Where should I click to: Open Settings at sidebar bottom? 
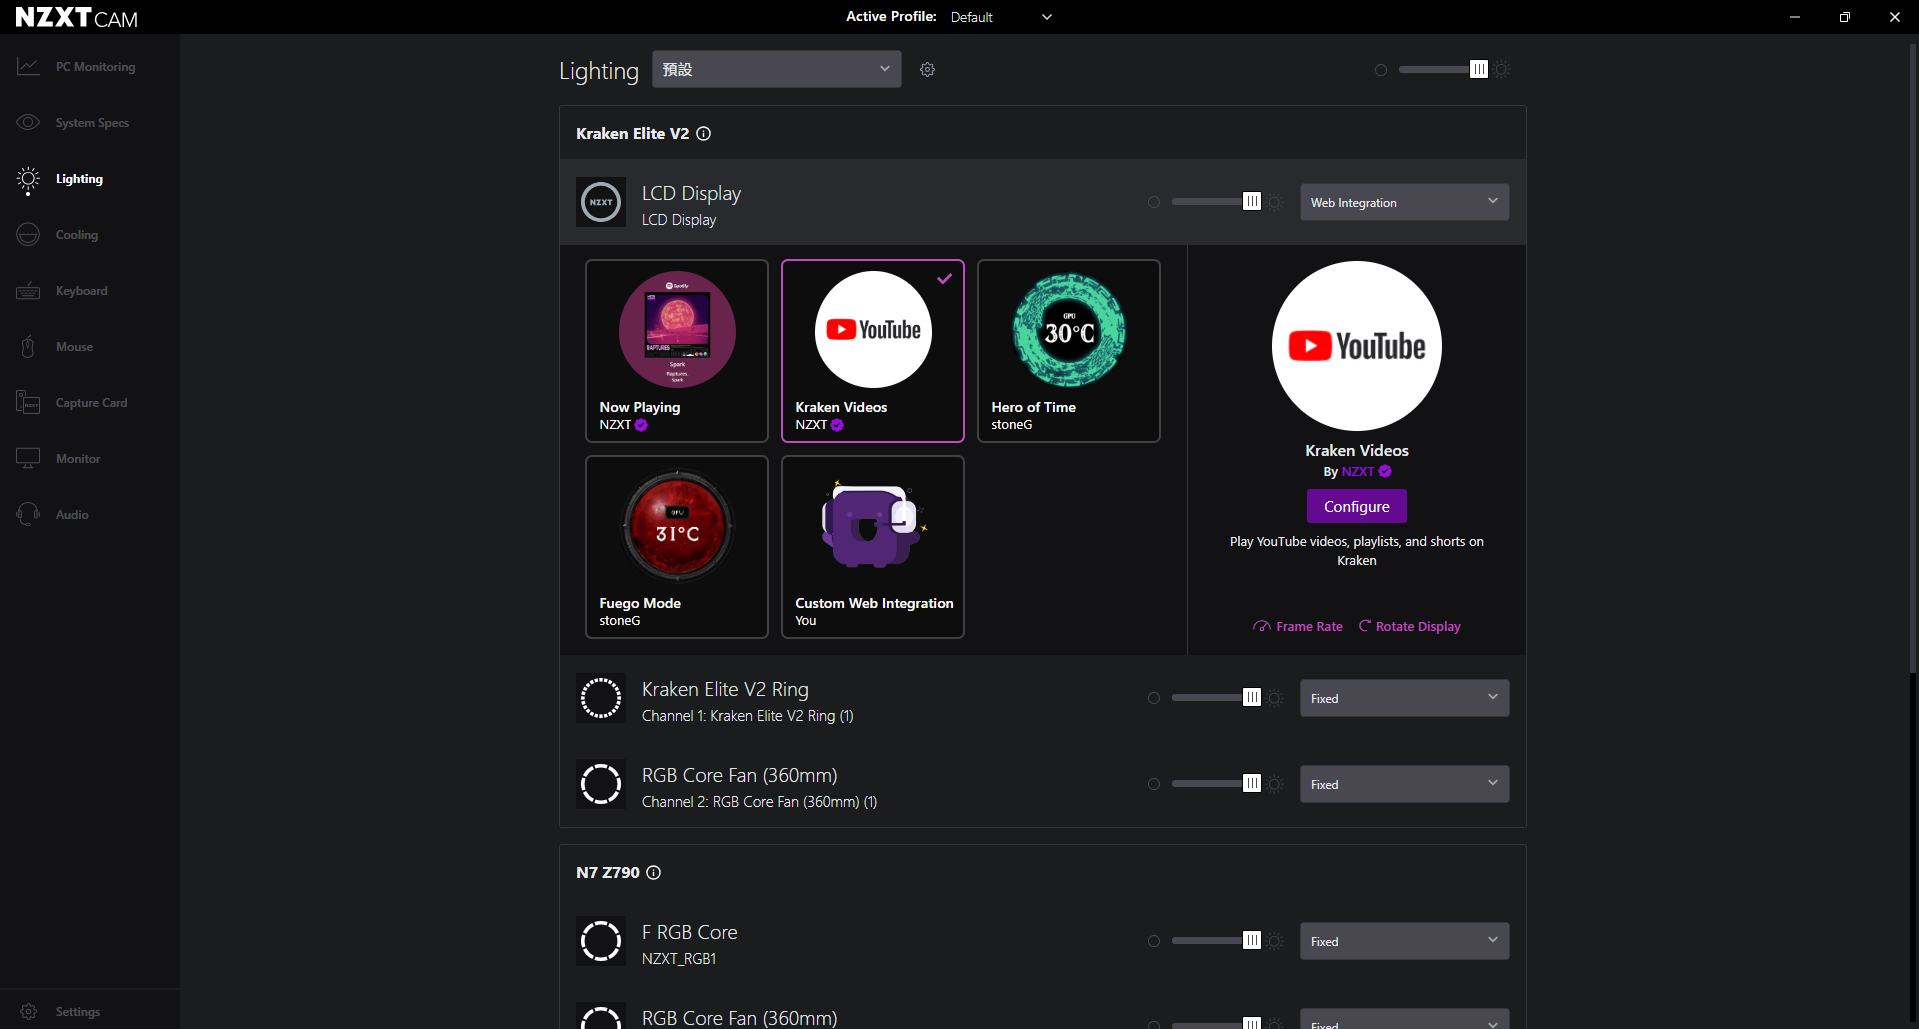point(90,1011)
